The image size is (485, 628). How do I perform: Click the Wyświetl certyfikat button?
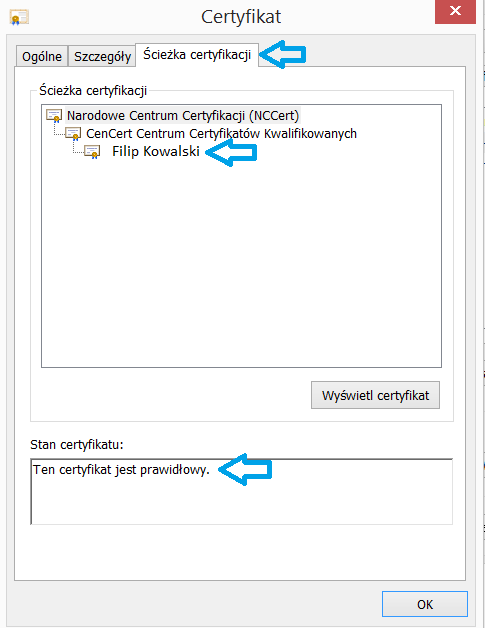[375, 395]
